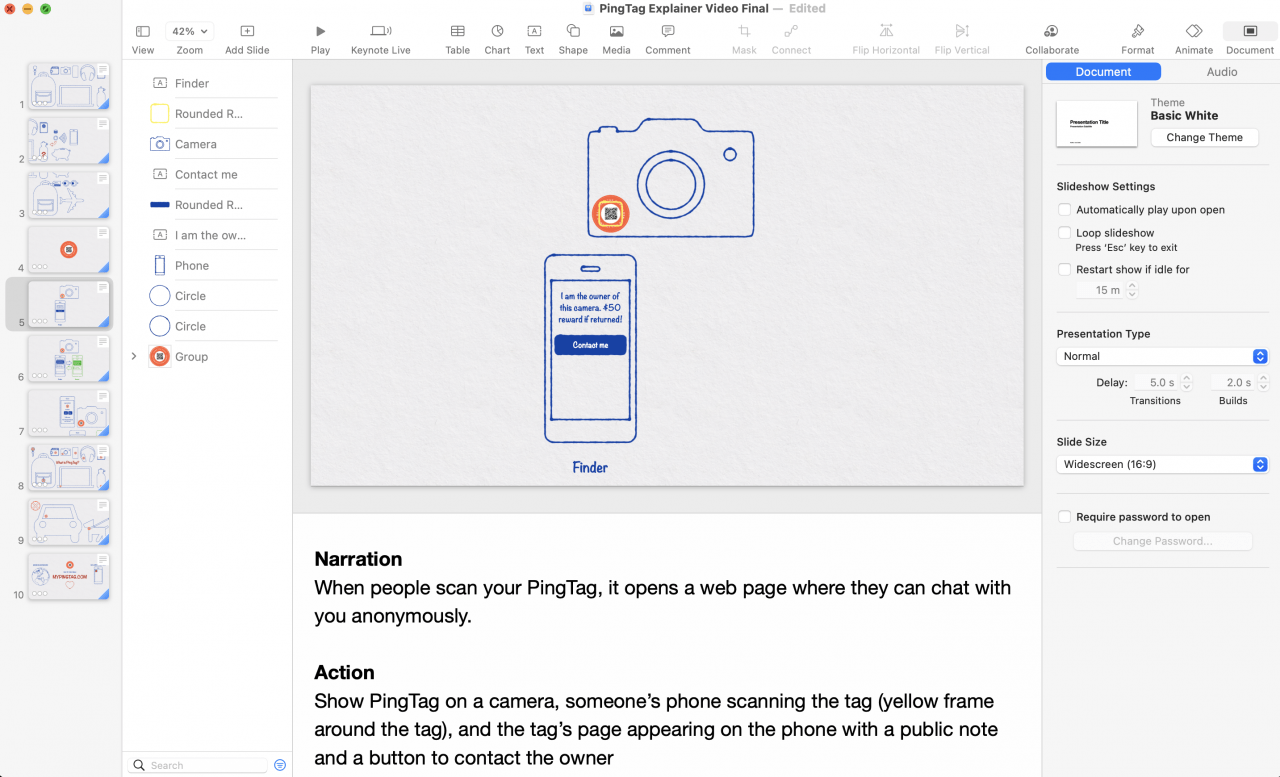Expand the Group in the object list
The image size is (1280, 777).
tap(133, 356)
